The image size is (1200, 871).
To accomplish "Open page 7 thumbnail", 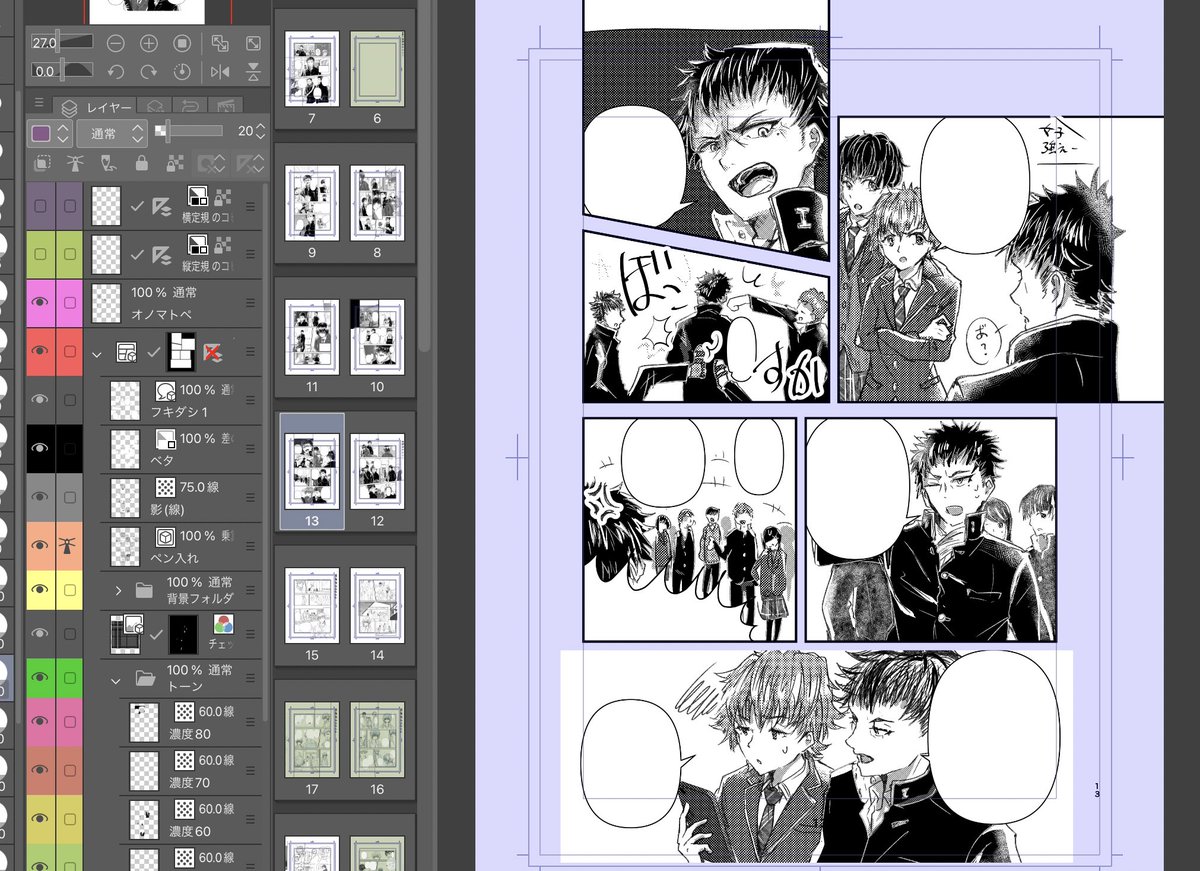I will pos(311,69).
